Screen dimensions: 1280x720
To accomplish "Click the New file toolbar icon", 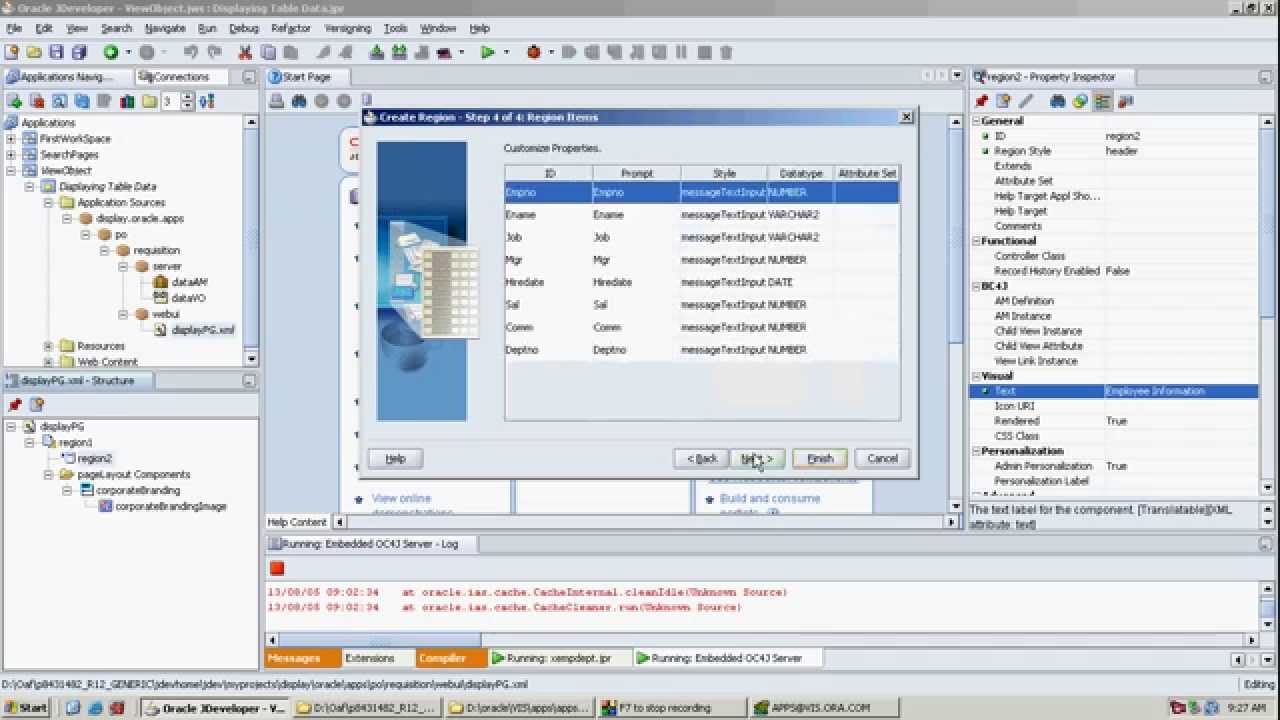I will pyautogui.click(x=12, y=52).
